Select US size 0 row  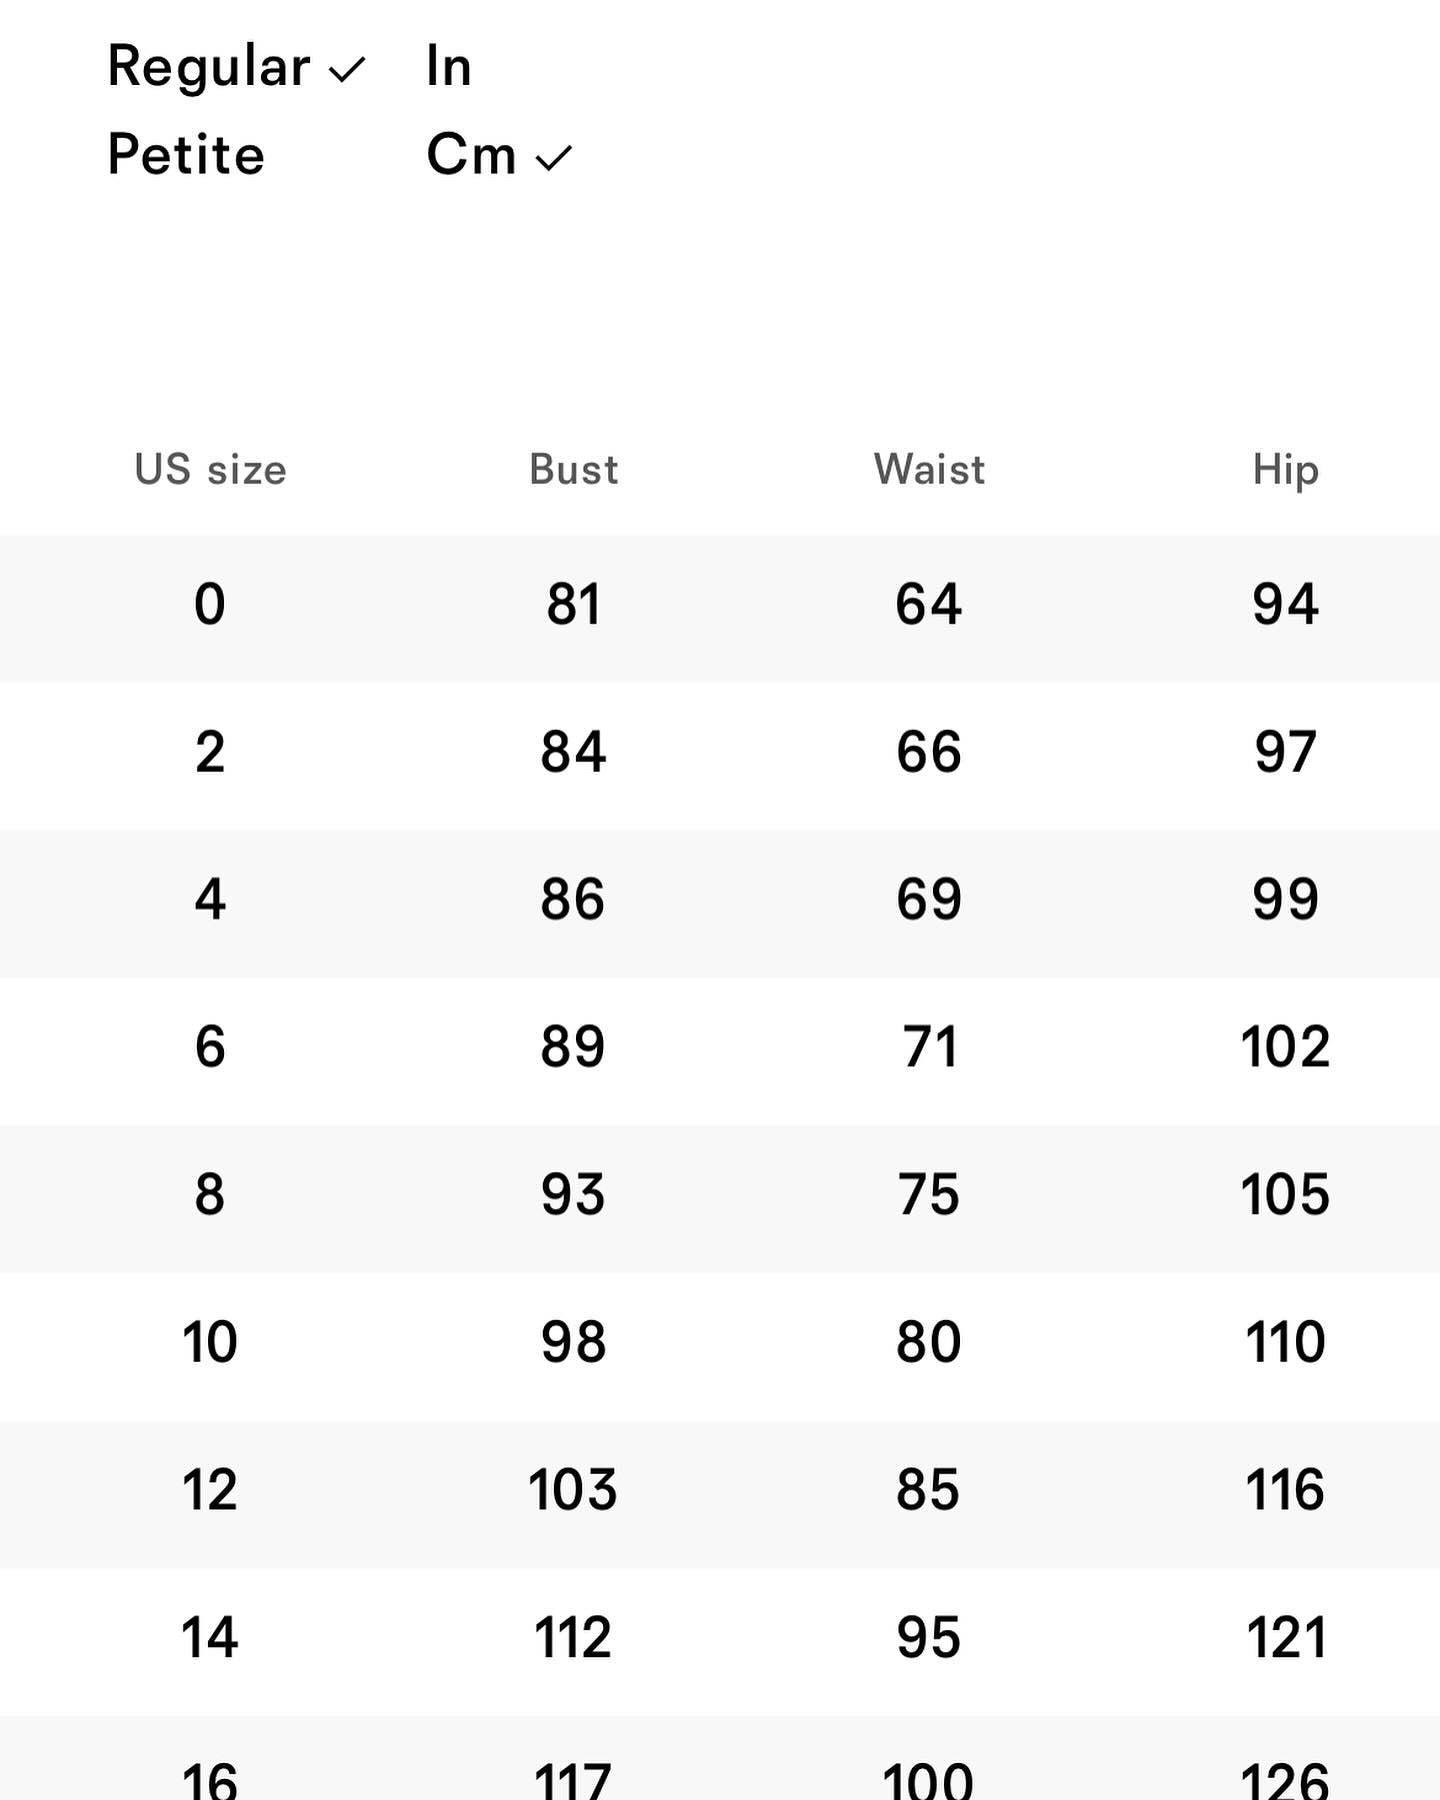click(210, 605)
